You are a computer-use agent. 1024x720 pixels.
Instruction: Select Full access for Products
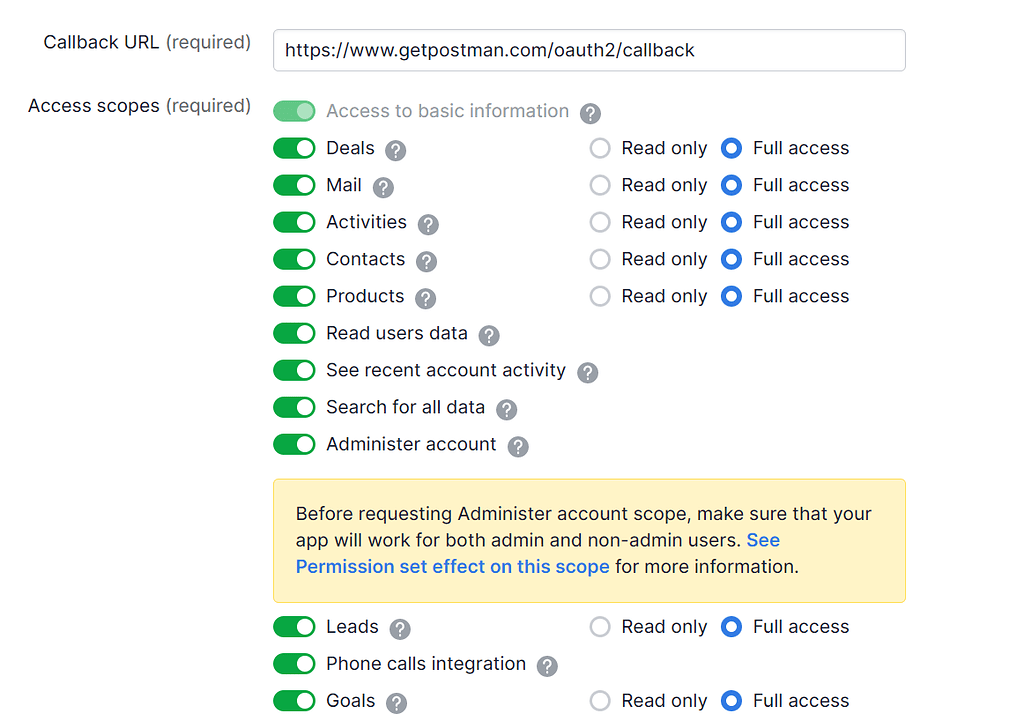(732, 296)
